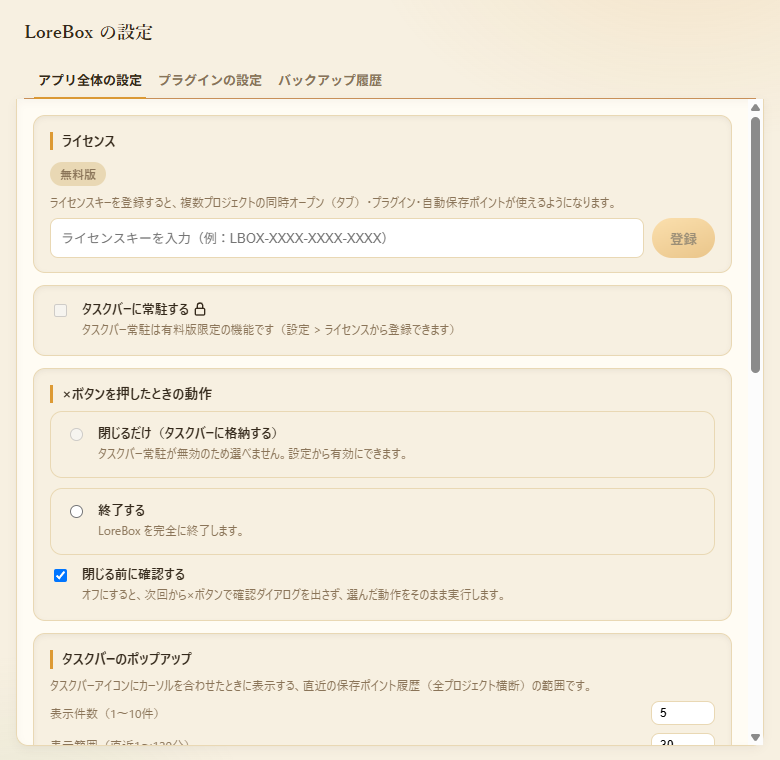The height and width of the screenshot is (760, 780).
Task: Click the 表示件数 number field
Action: pyautogui.click(x=682, y=713)
